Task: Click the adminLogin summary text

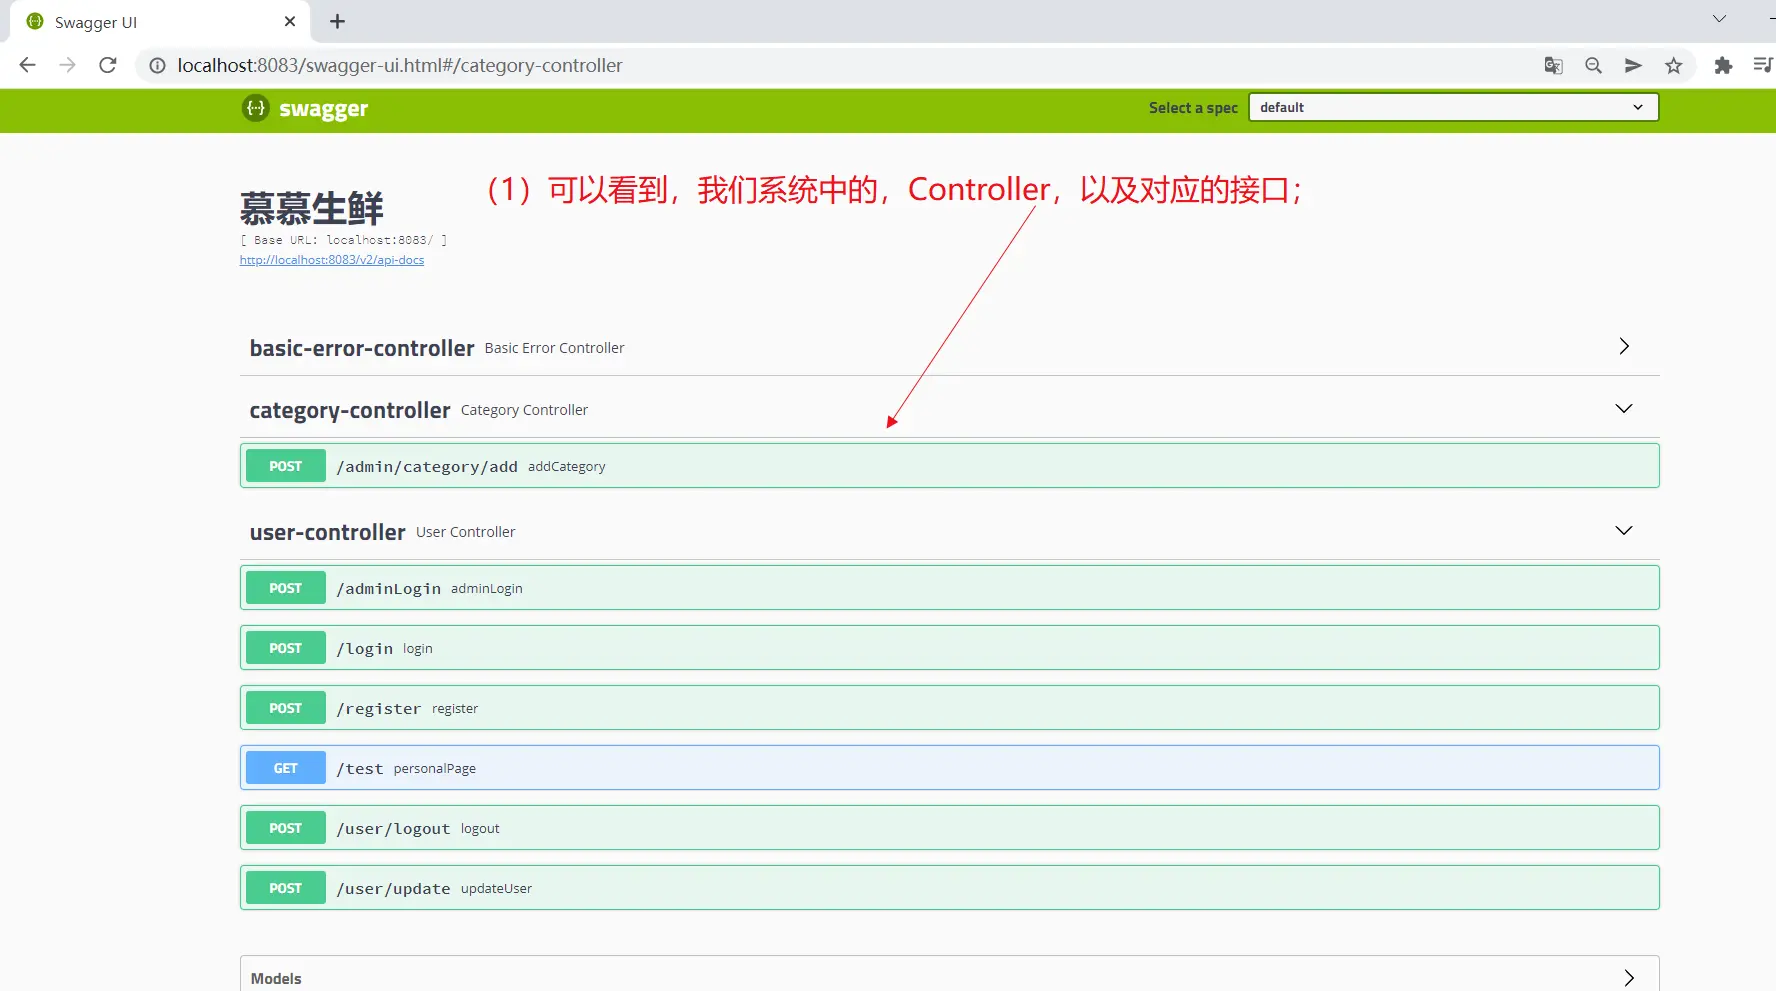Action: pos(487,589)
